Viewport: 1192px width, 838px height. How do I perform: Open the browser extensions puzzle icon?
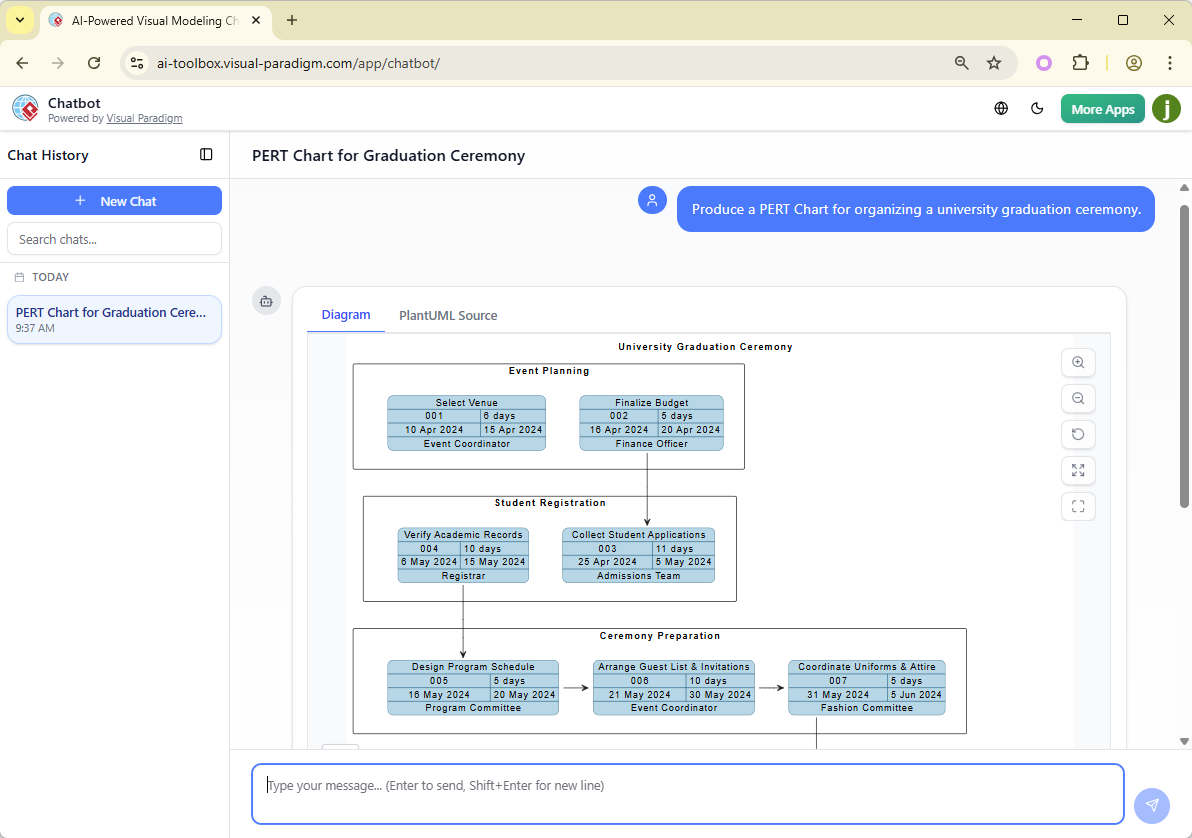pos(1081,62)
